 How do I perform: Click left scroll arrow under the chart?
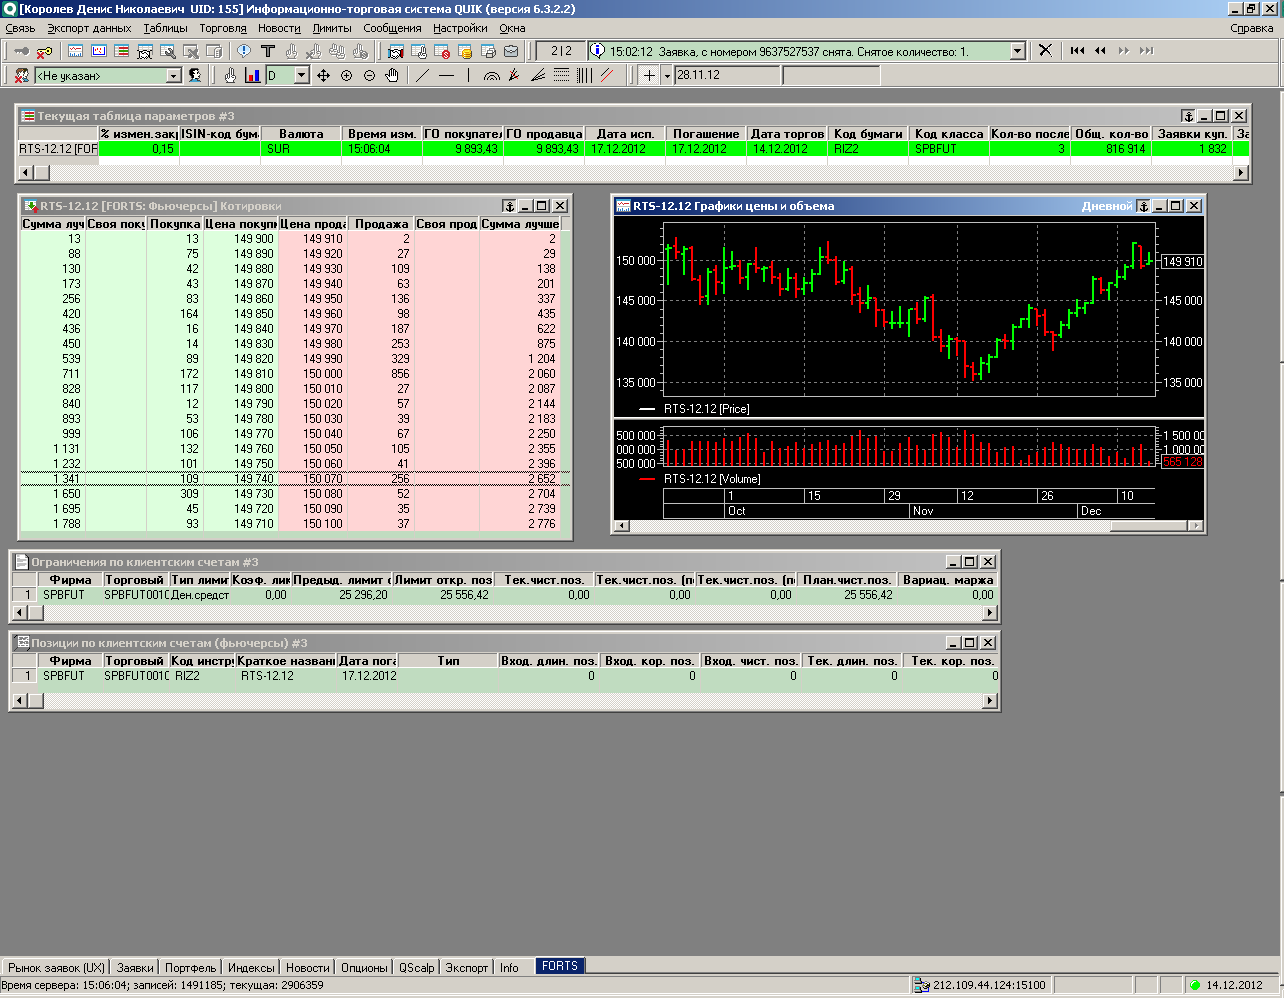click(x=621, y=526)
